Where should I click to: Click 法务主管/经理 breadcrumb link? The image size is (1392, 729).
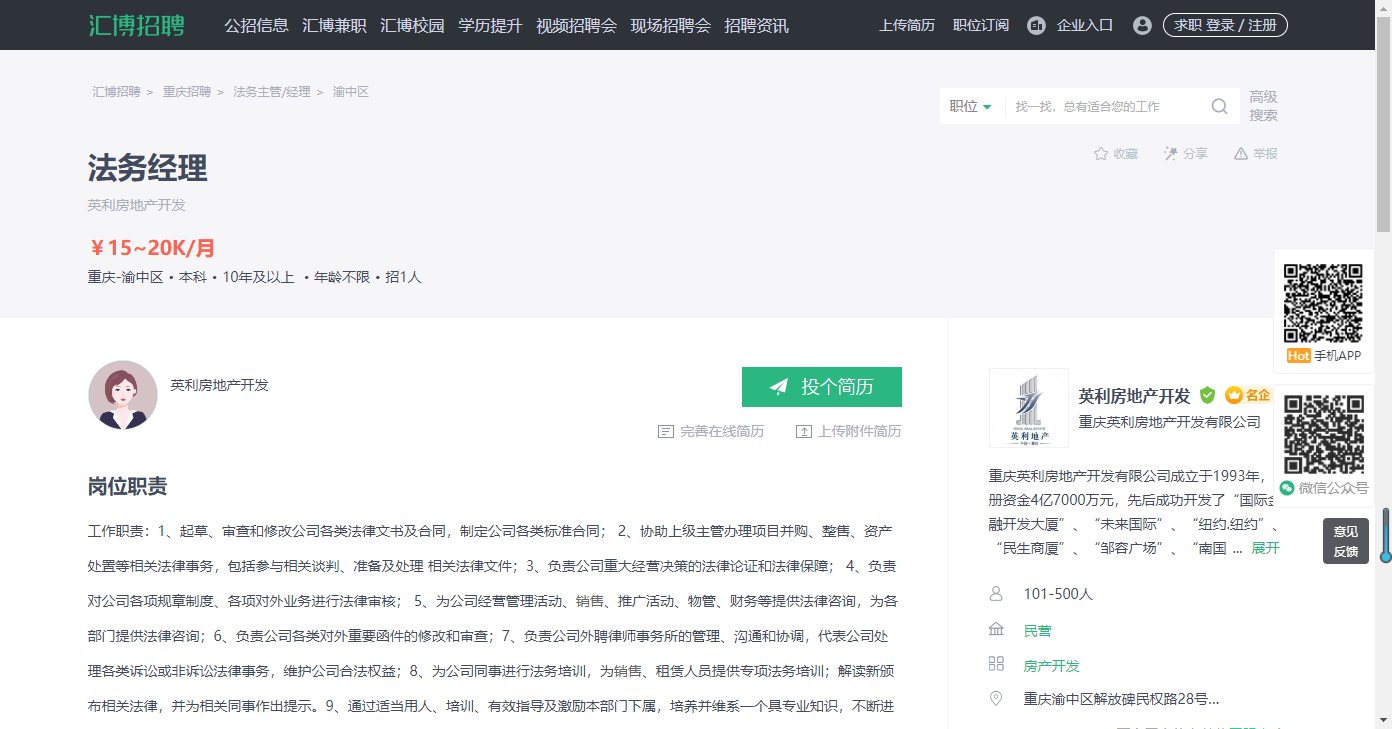[x=272, y=91]
